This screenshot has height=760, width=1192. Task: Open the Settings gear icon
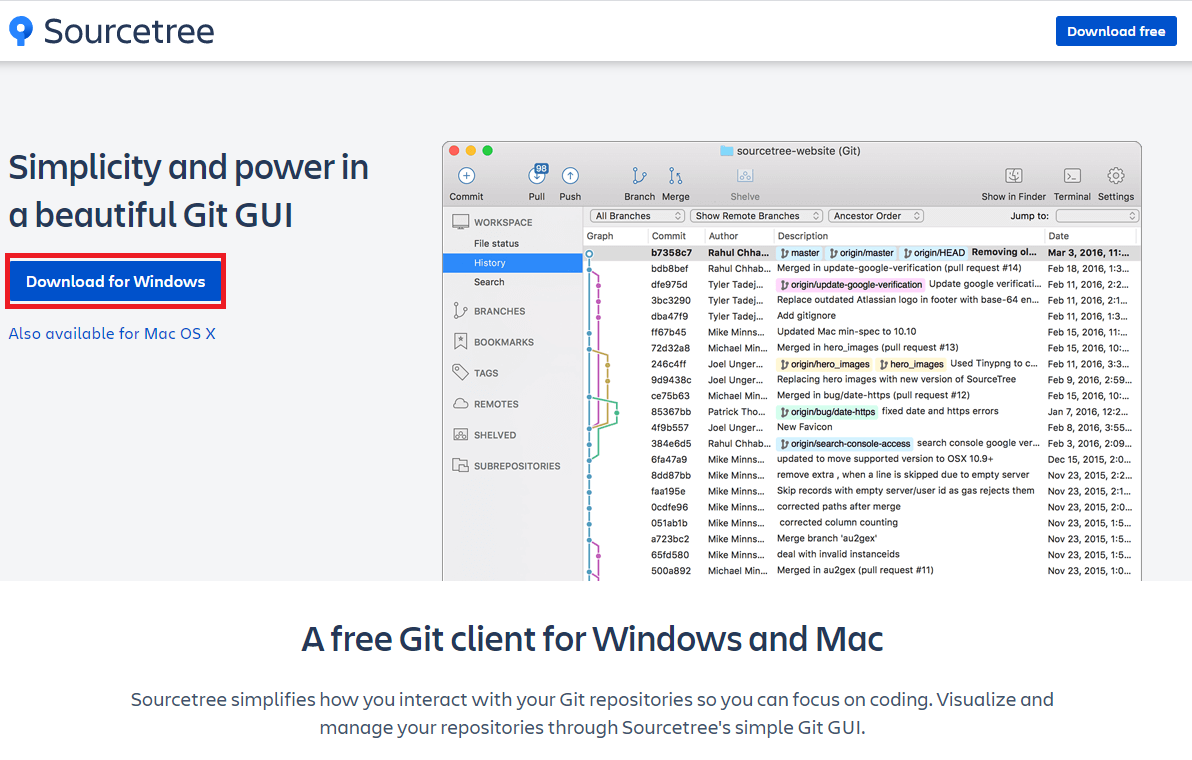click(1115, 176)
